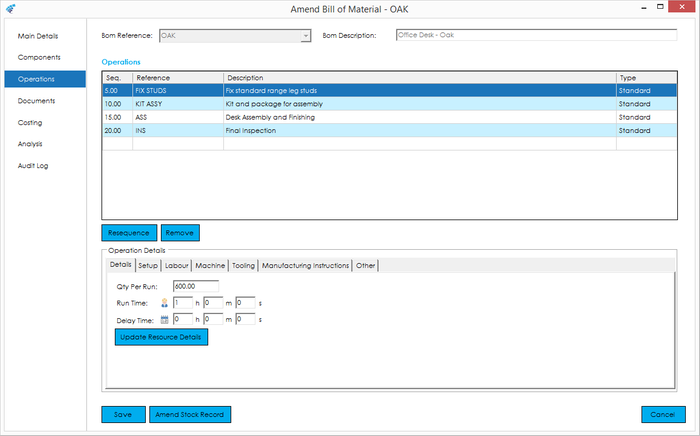This screenshot has height=436, width=700.
Task: Open Manufacturing Instructions tab
Action: pyautogui.click(x=305, y=266)
